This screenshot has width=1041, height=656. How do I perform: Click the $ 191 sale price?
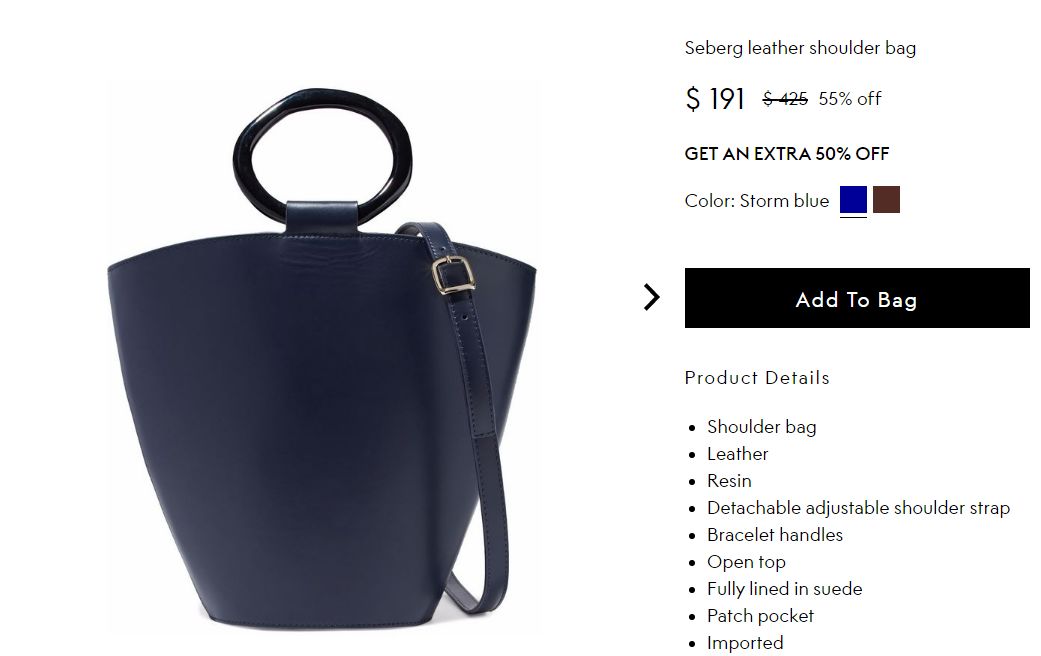715,99
